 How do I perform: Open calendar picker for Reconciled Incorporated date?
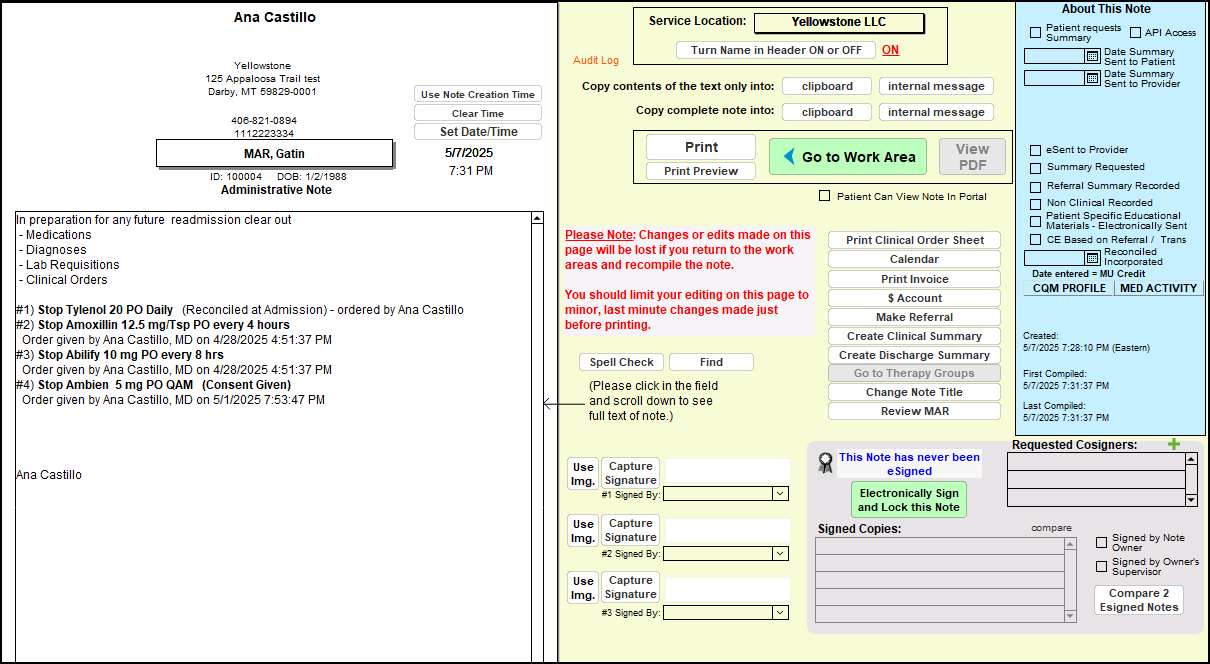coord(1092,258)
